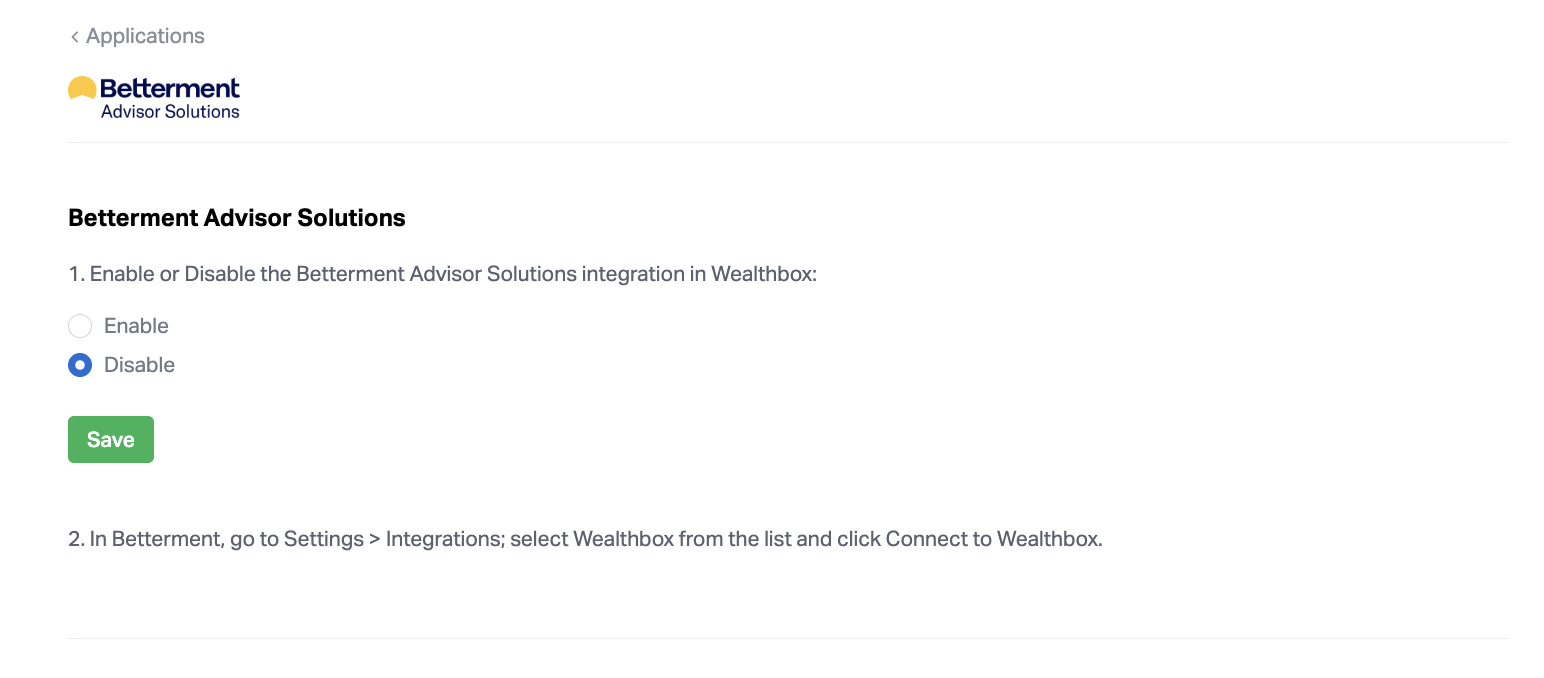Image resolution: width=1544 pixels, height=678 pixels.
Task: Click the Enable option label
Action: tap(136, 326)
